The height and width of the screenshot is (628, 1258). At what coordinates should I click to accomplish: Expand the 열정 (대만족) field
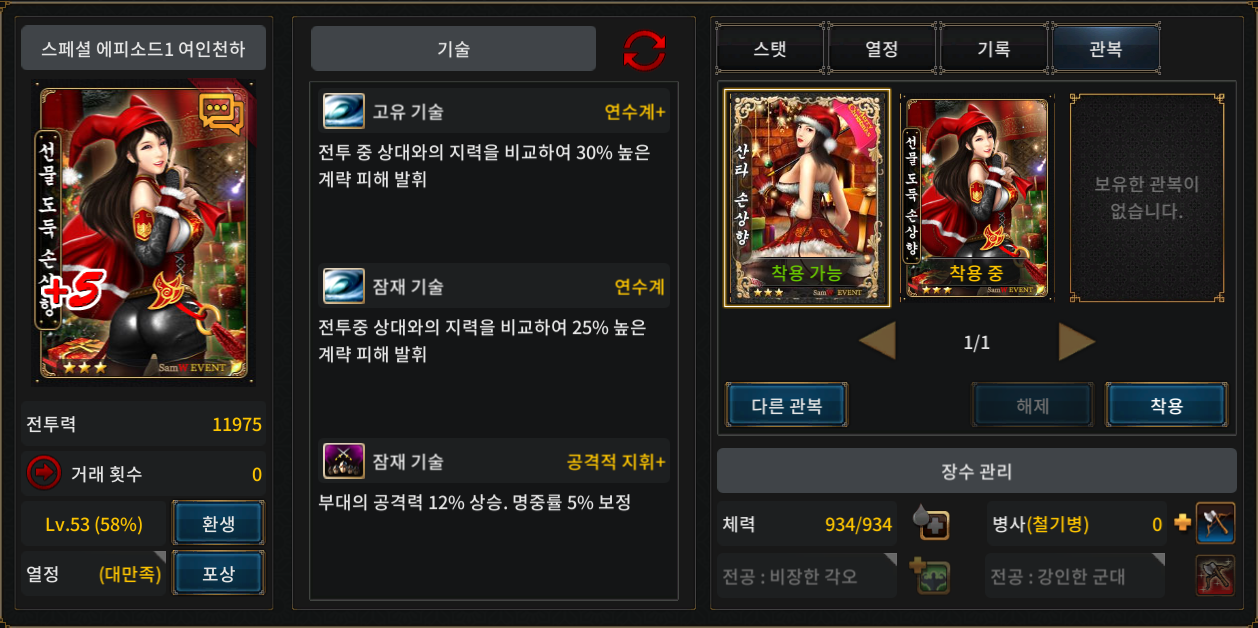coord(94,574)
